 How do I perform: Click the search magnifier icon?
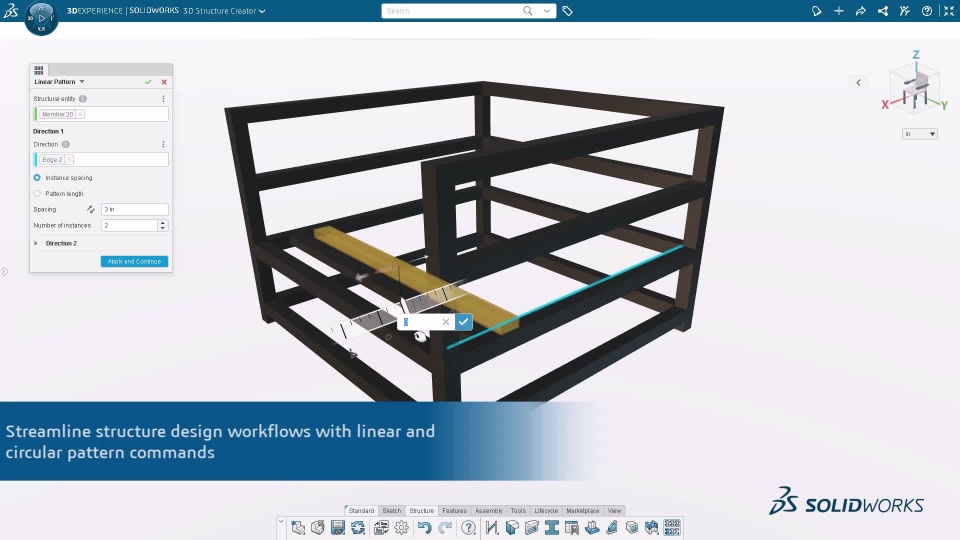(x=528, y=11)
